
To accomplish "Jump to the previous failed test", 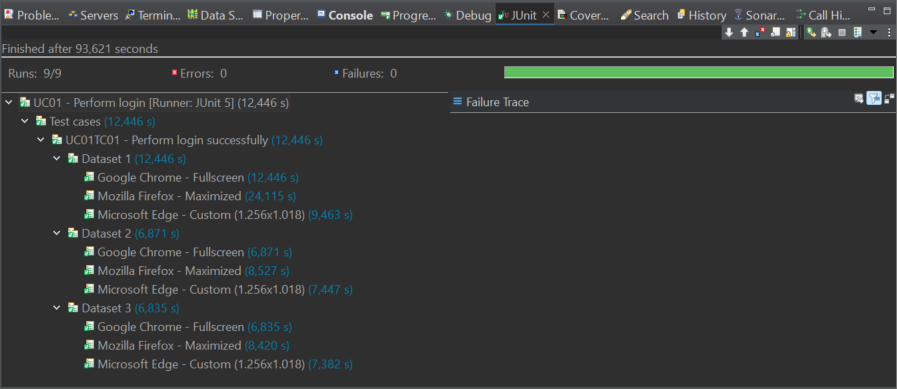I will coord(744,33).
